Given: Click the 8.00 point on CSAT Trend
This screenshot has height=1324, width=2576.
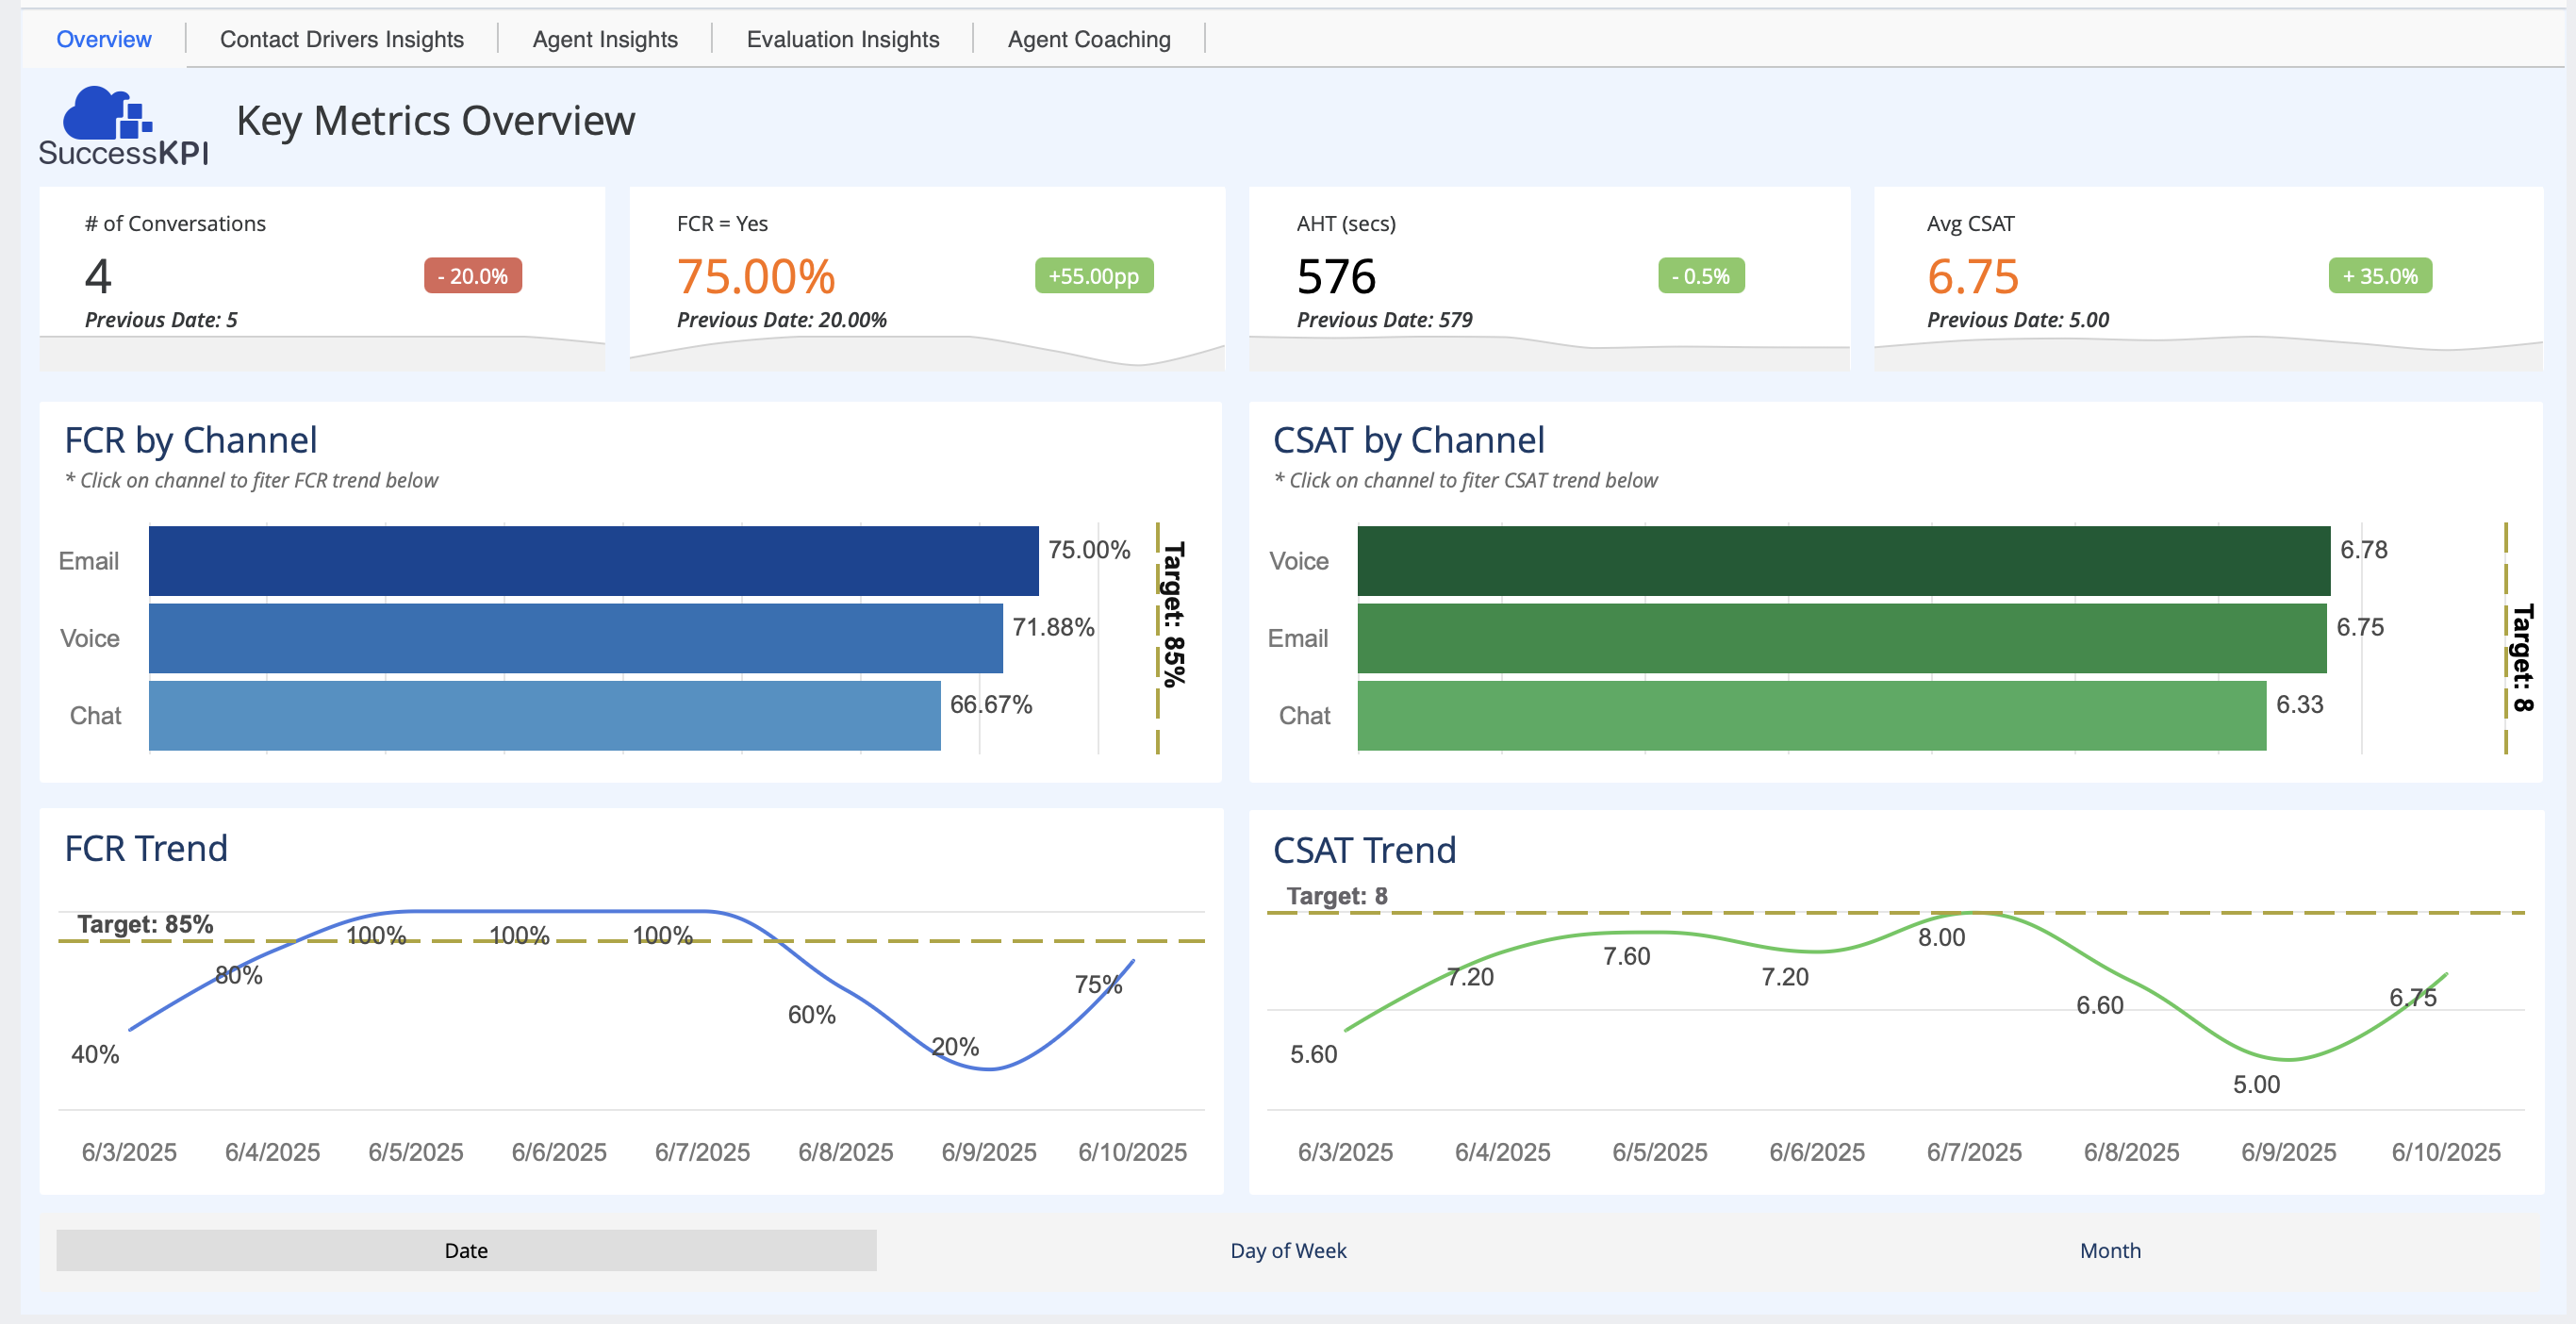Looking at the screenshot, I should (x=1973, y=913).
